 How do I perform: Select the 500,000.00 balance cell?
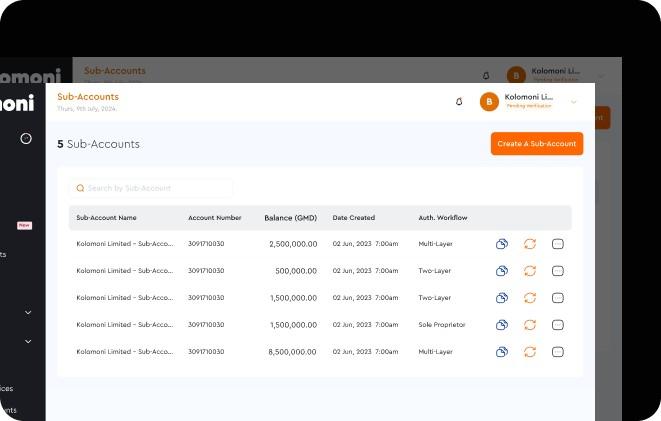click(x=296, y=271)
